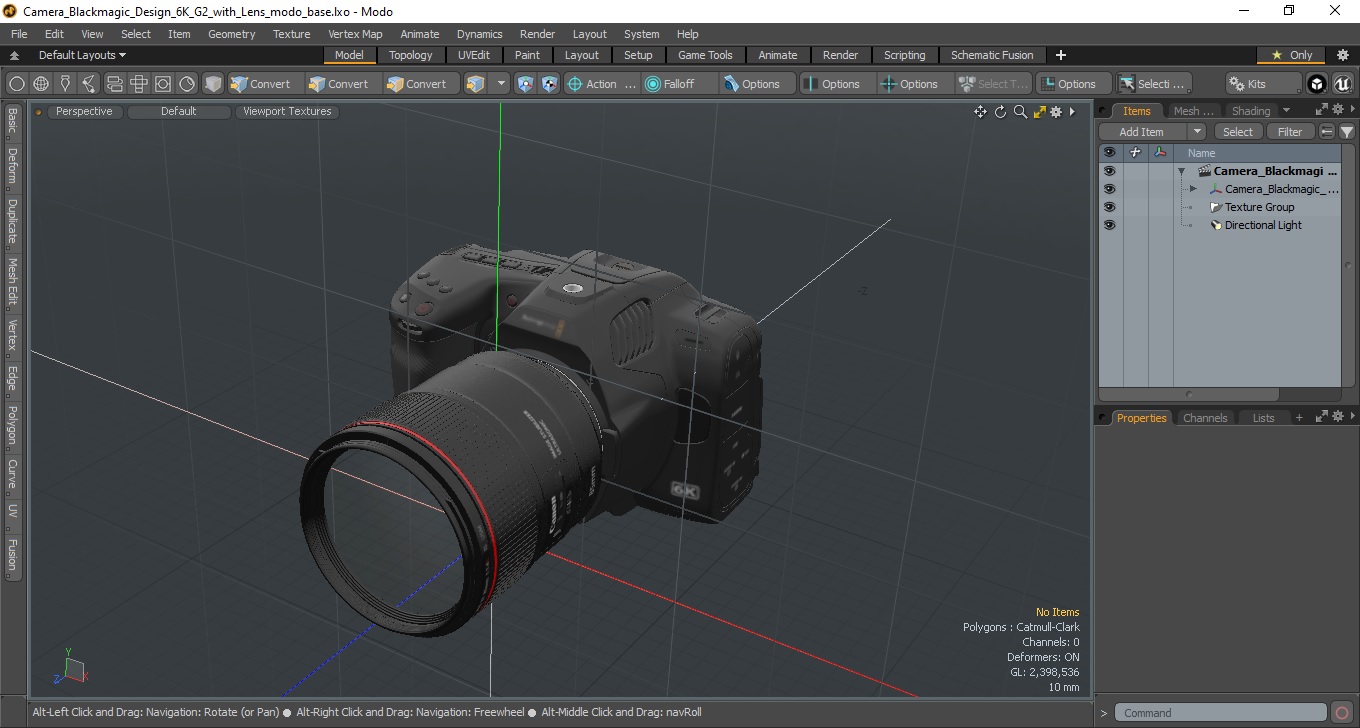Viewport: 1360px width, 728px height.
Task: Click the eye column header icon
Action: pyautogui.click(x=1109, y=153)
